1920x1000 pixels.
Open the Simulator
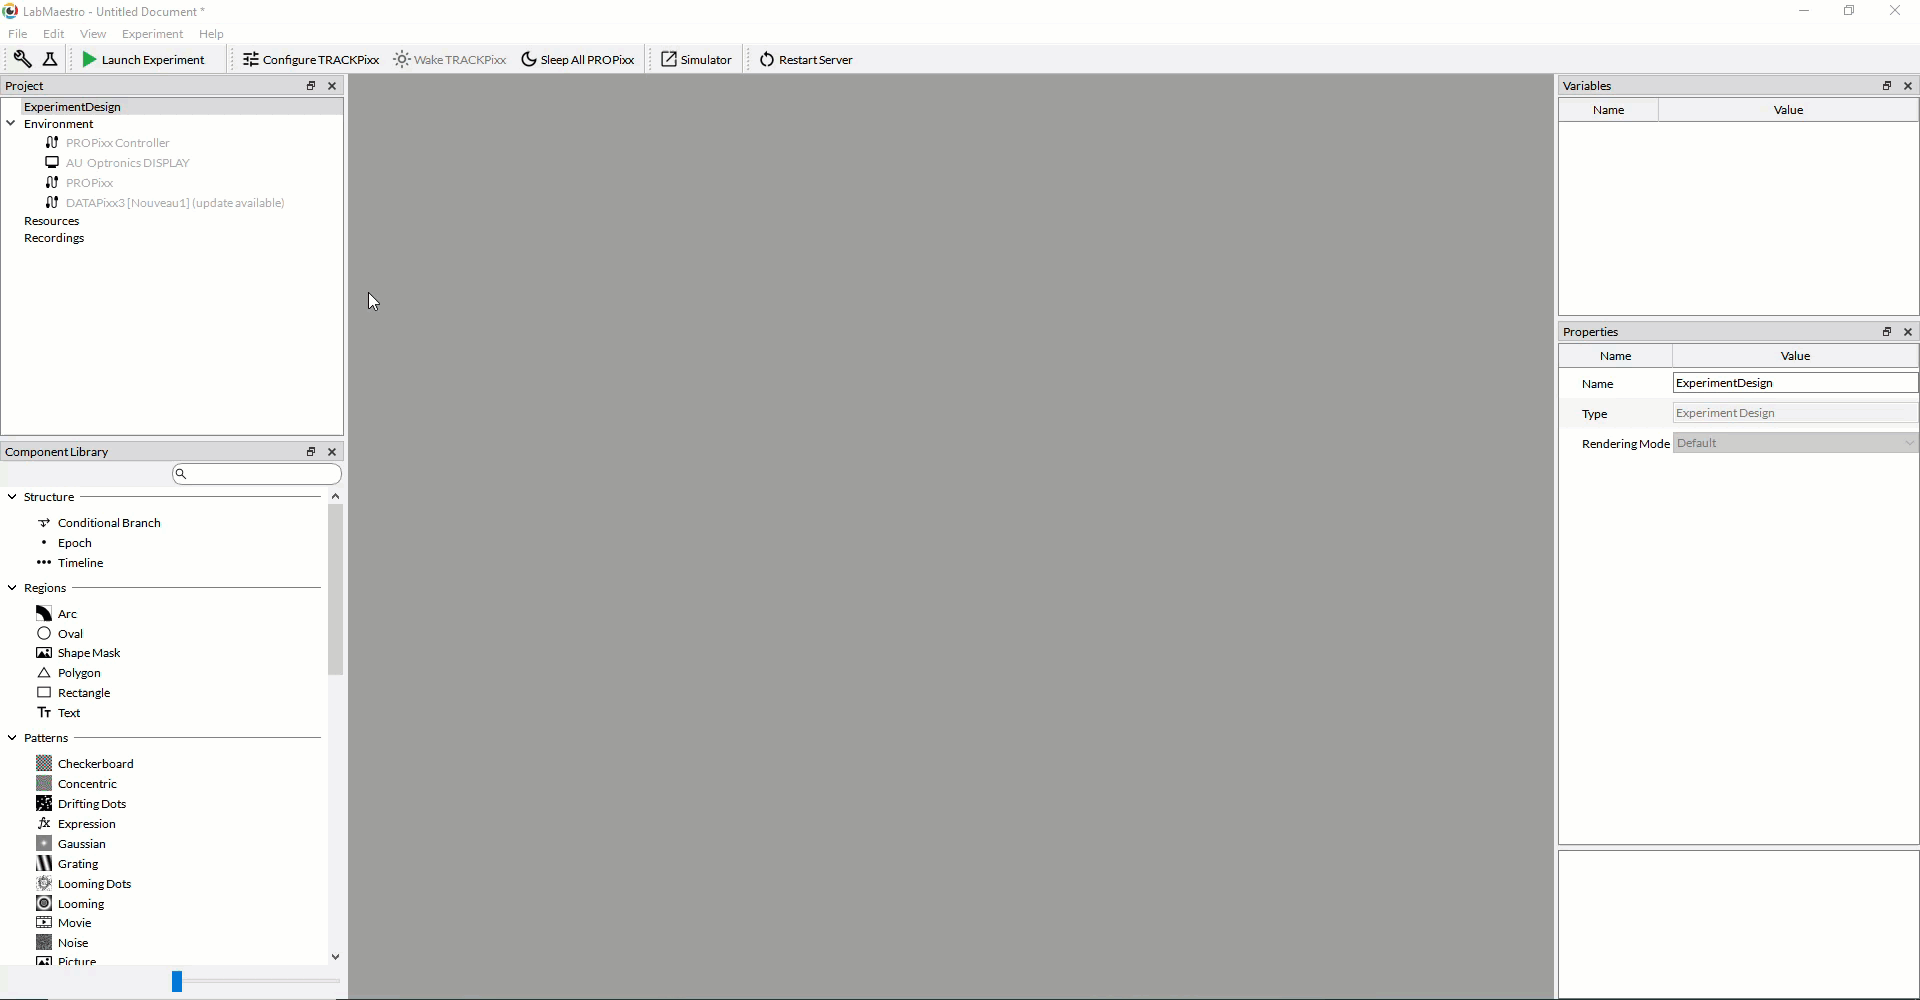point(696,59)
